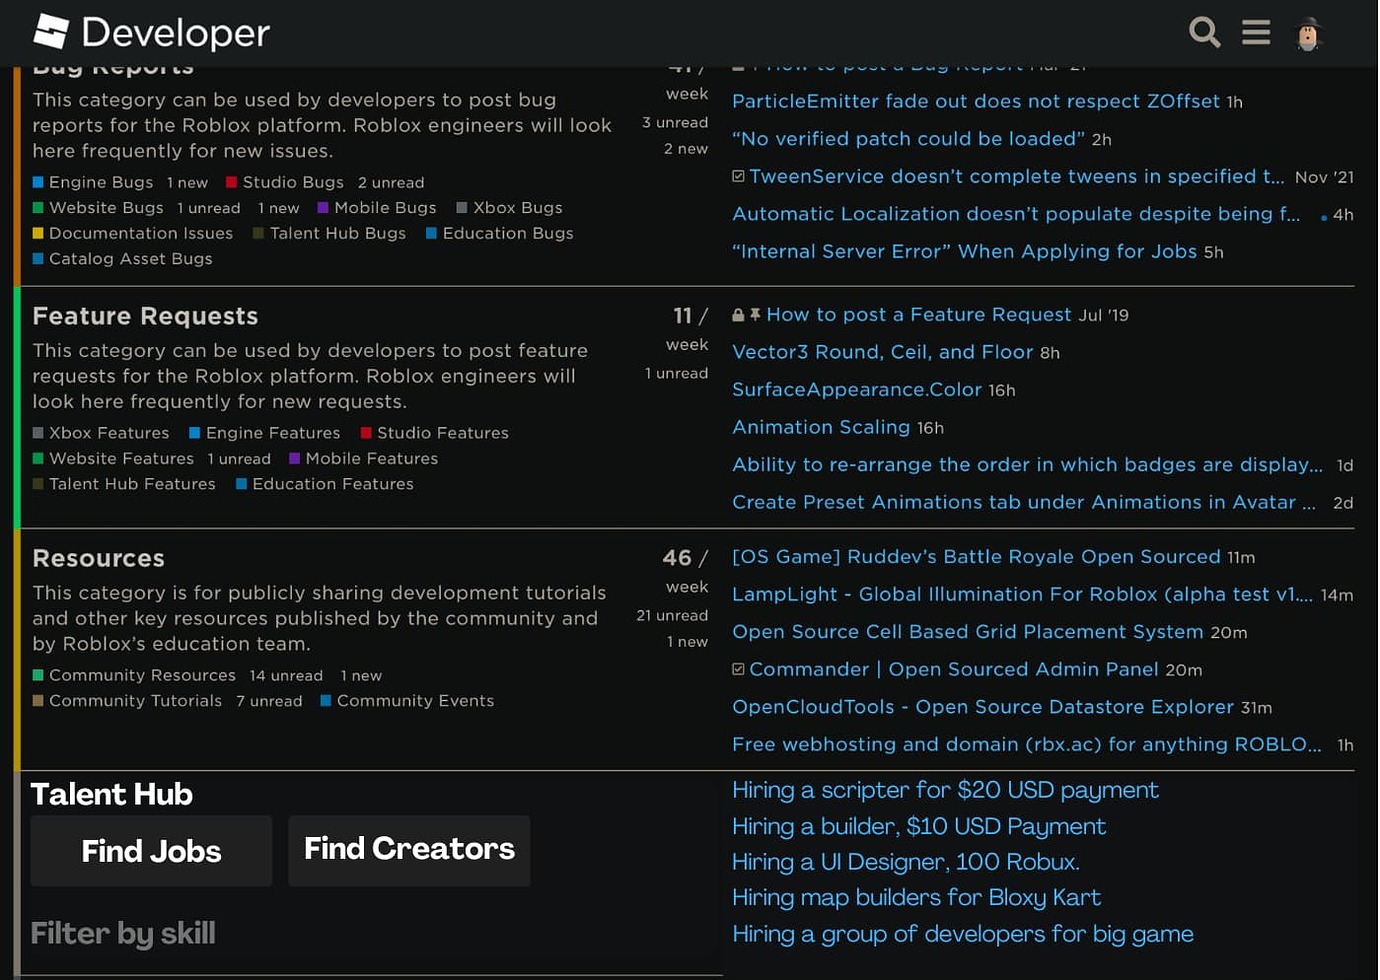Open Hiring map builders for Bloxy Kart

[x=916, y=898]
